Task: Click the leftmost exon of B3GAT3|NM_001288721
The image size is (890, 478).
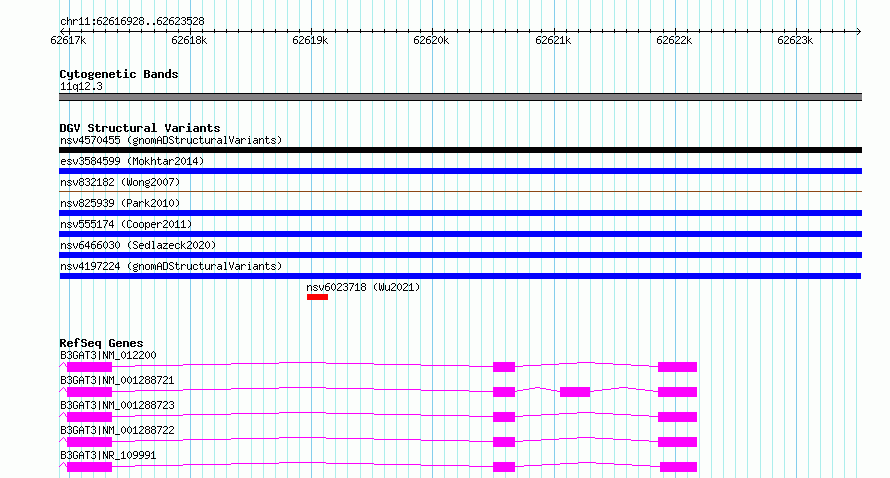Action: (89, 392)
